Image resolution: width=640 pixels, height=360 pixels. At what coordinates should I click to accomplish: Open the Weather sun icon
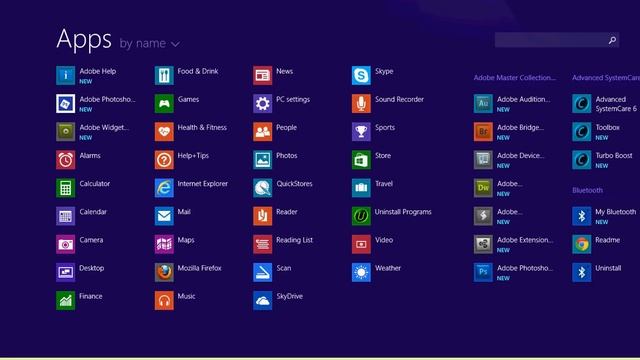click(x=361, y=272)
